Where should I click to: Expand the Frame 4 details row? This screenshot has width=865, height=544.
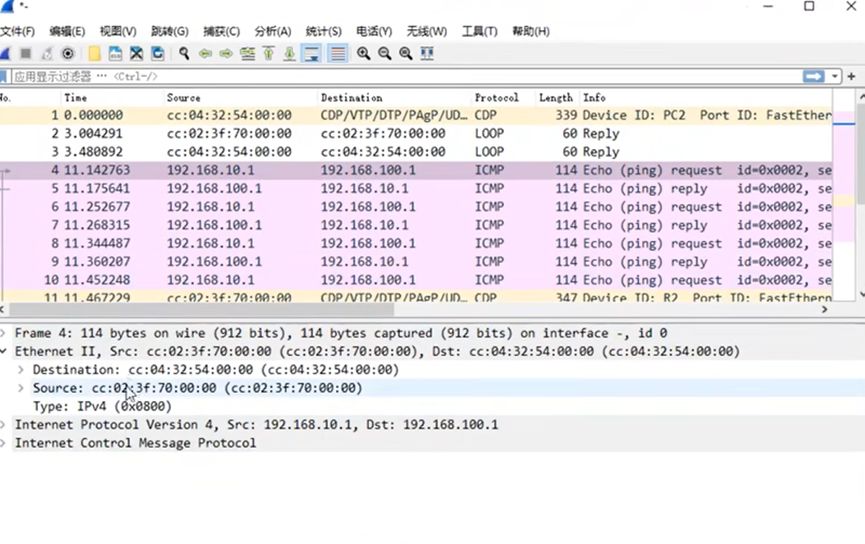point(5,333)
